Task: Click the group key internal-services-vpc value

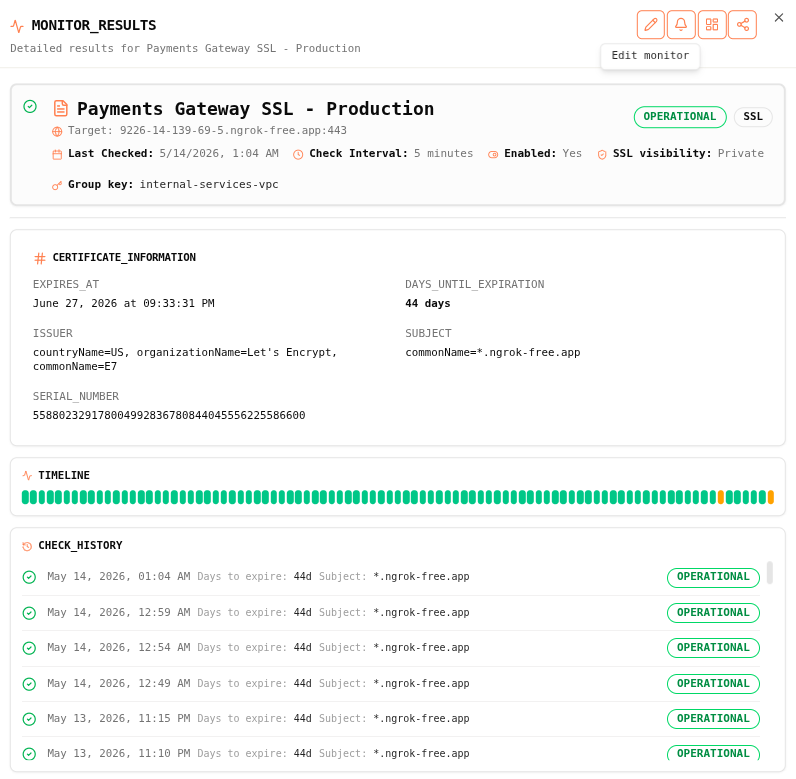Action: [x=209, y=184]
